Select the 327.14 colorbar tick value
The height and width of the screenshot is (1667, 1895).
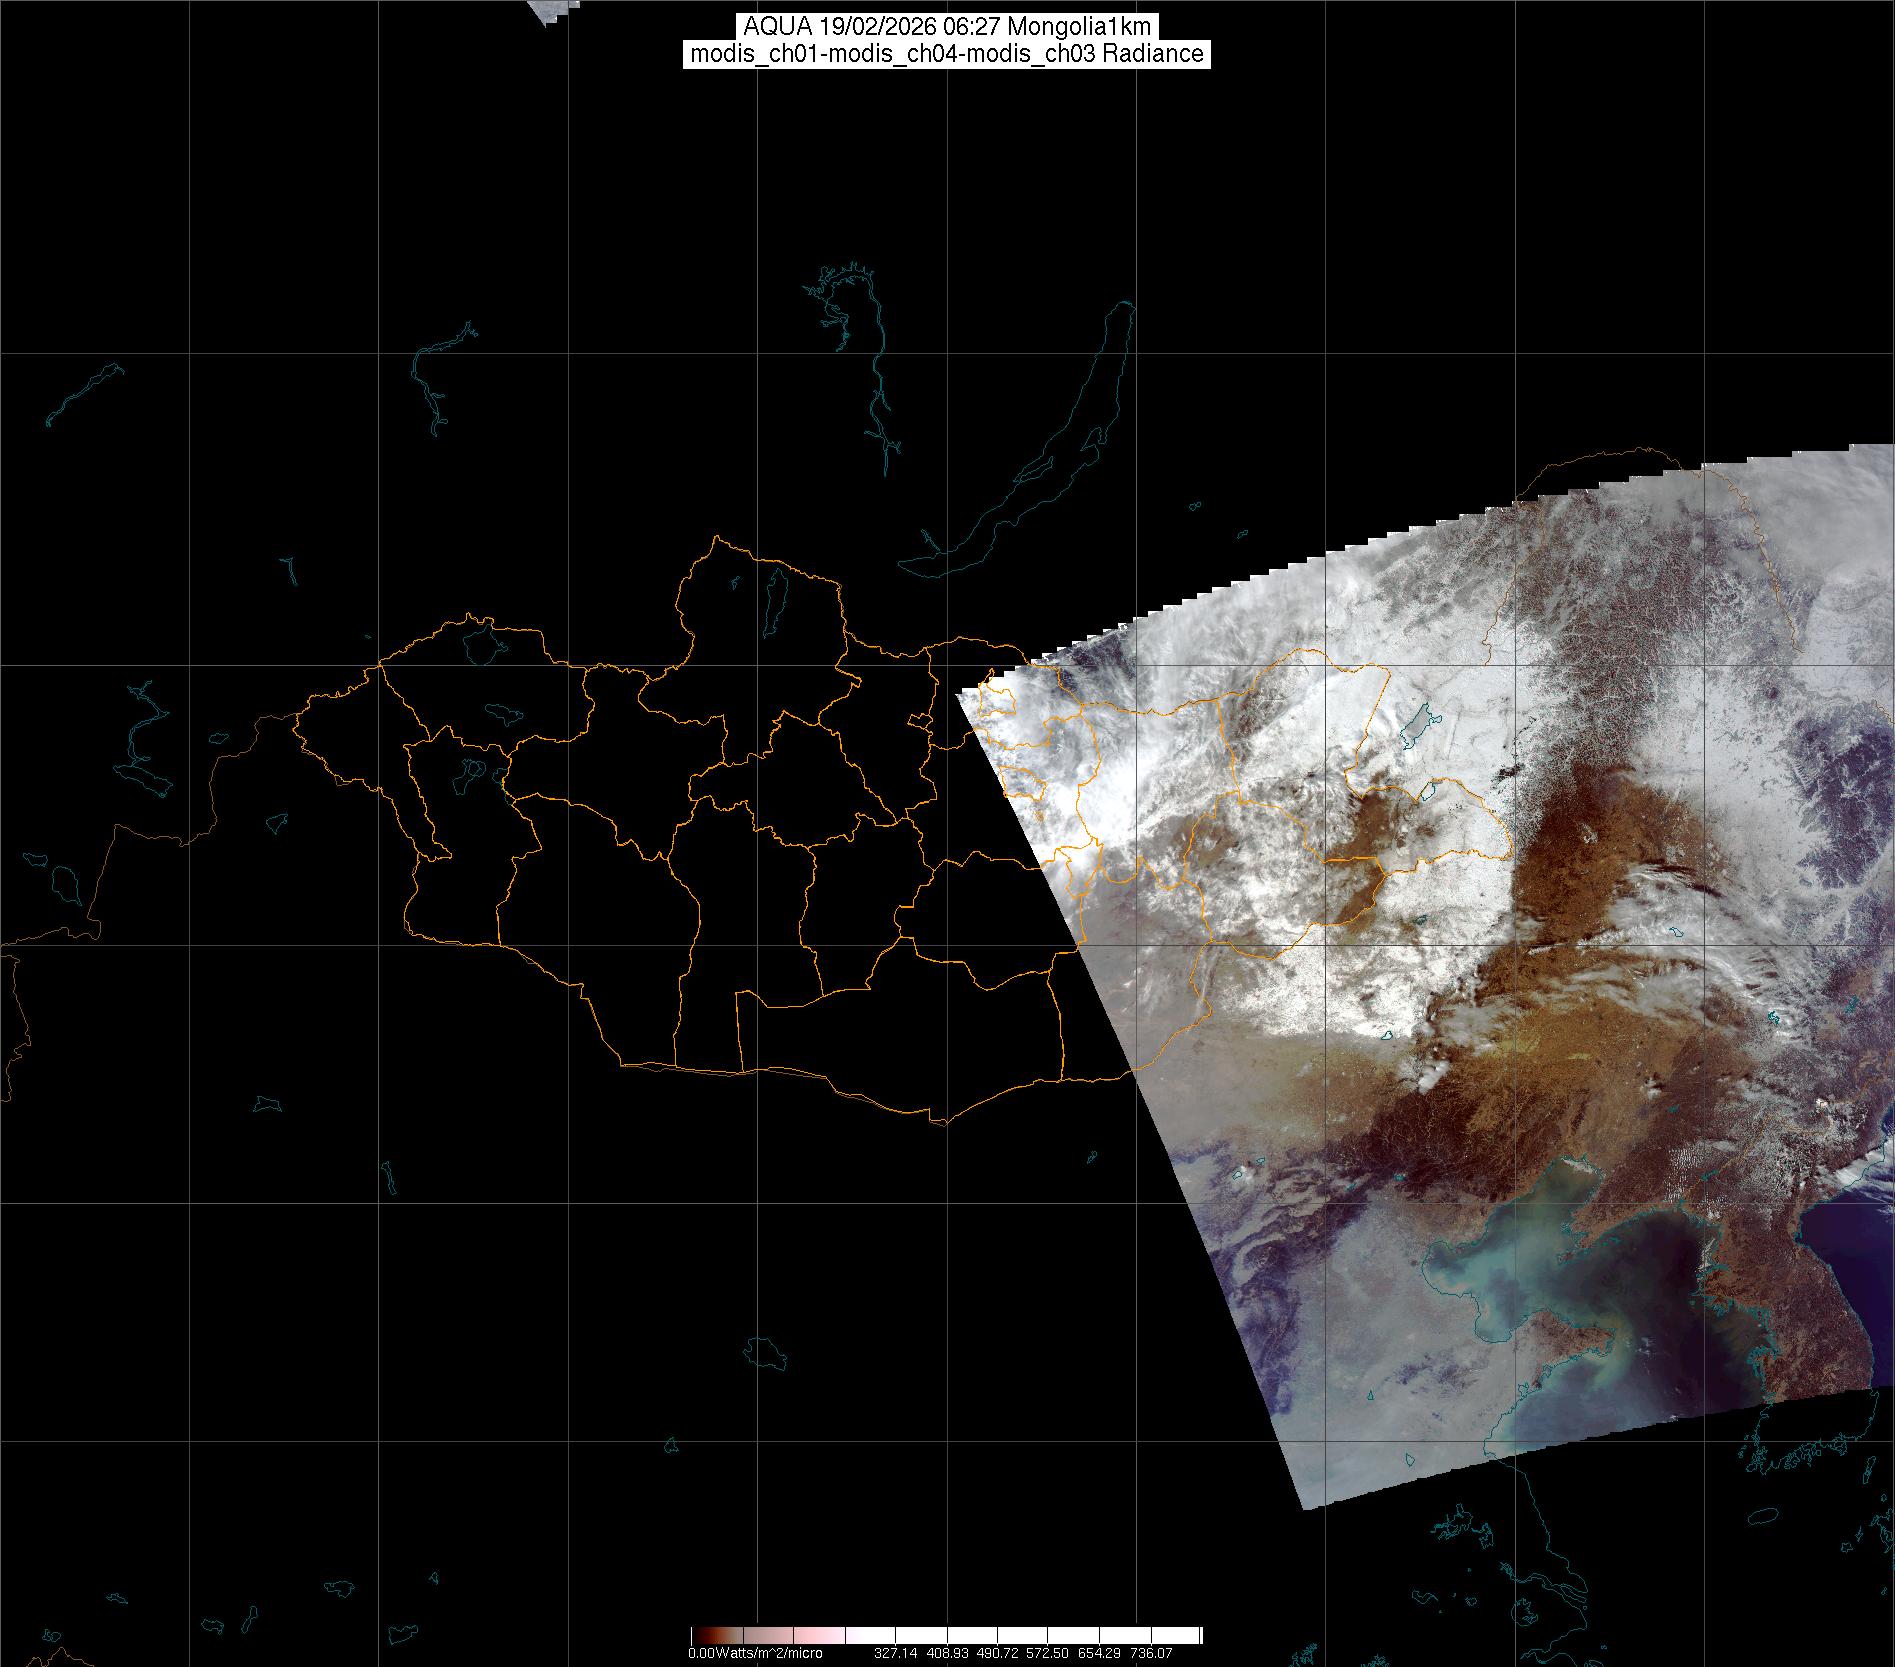tap(895, 1653)
